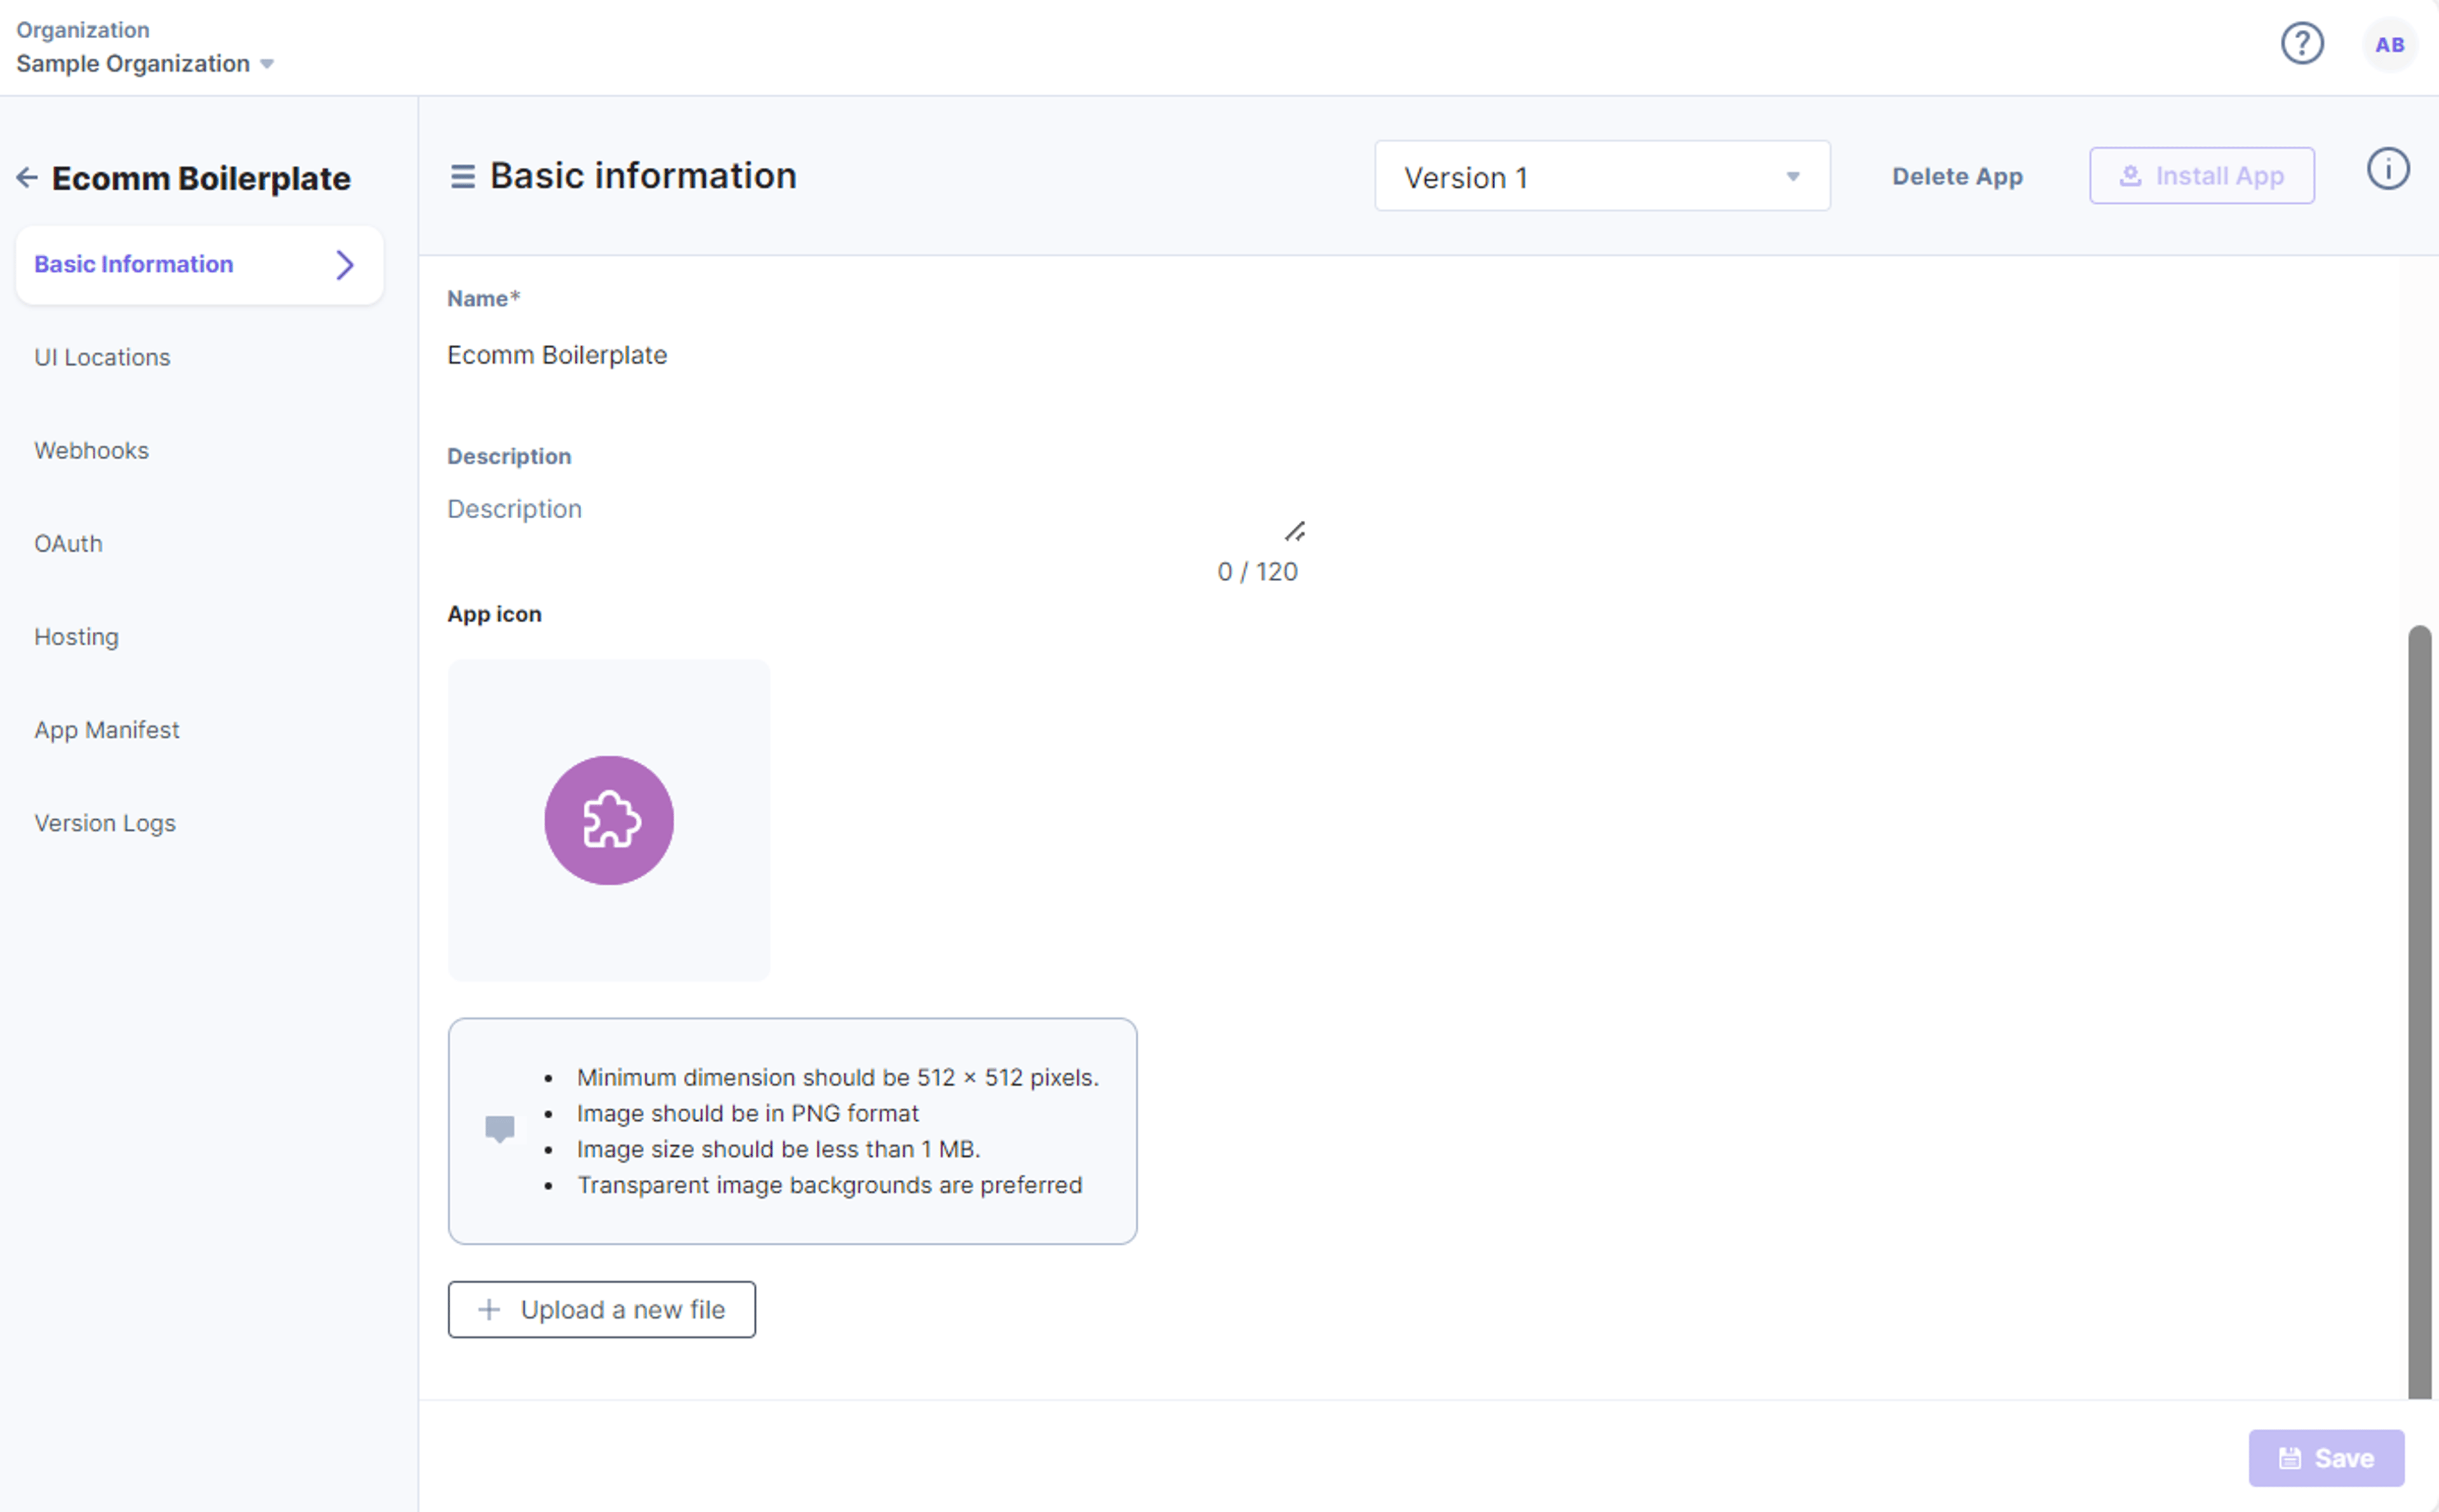Open the Version 1 dropdown
Screen dimensions: 2439x1512
tap(1602, 177)
